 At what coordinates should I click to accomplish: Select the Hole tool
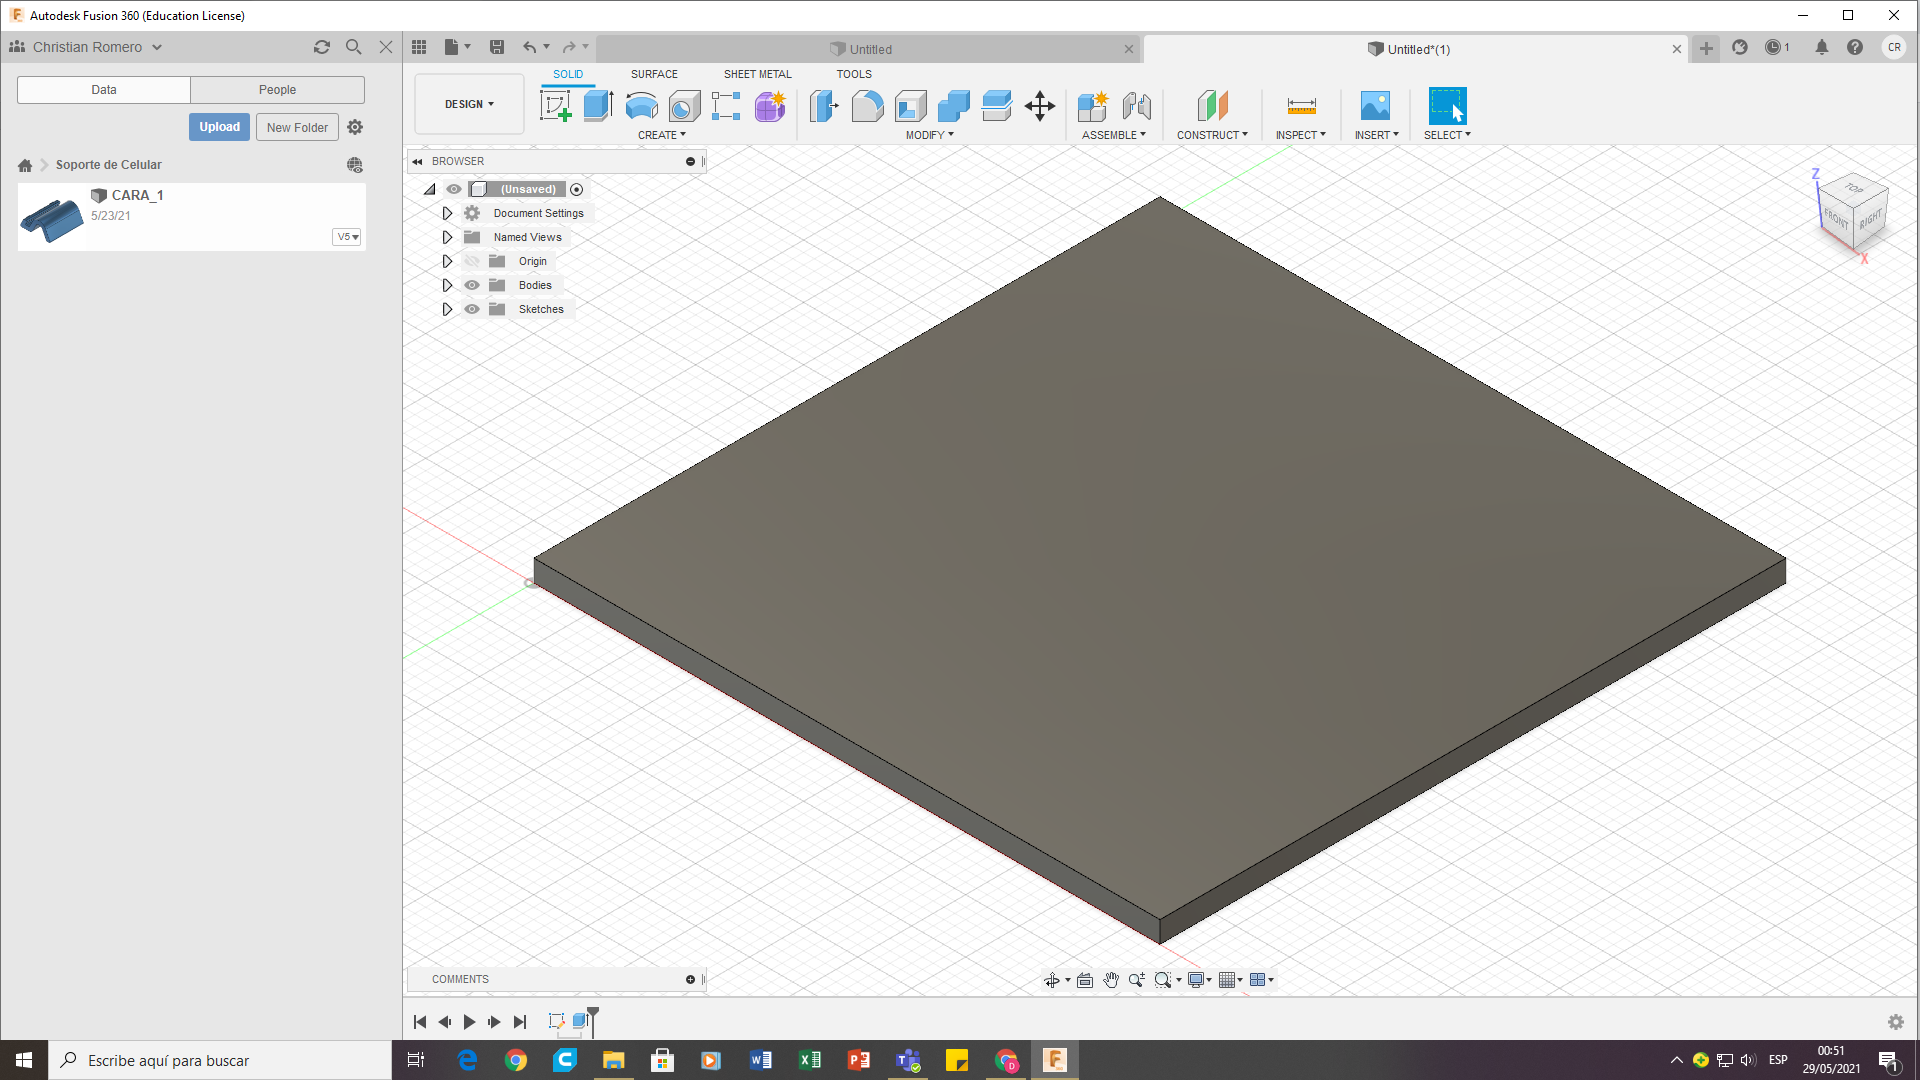click(x=684, y=105)
